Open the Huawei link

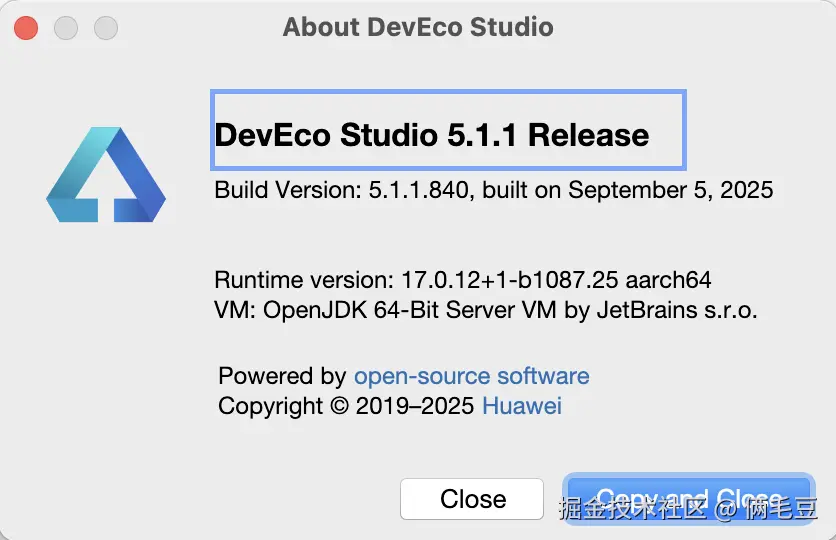pos(522,406)
